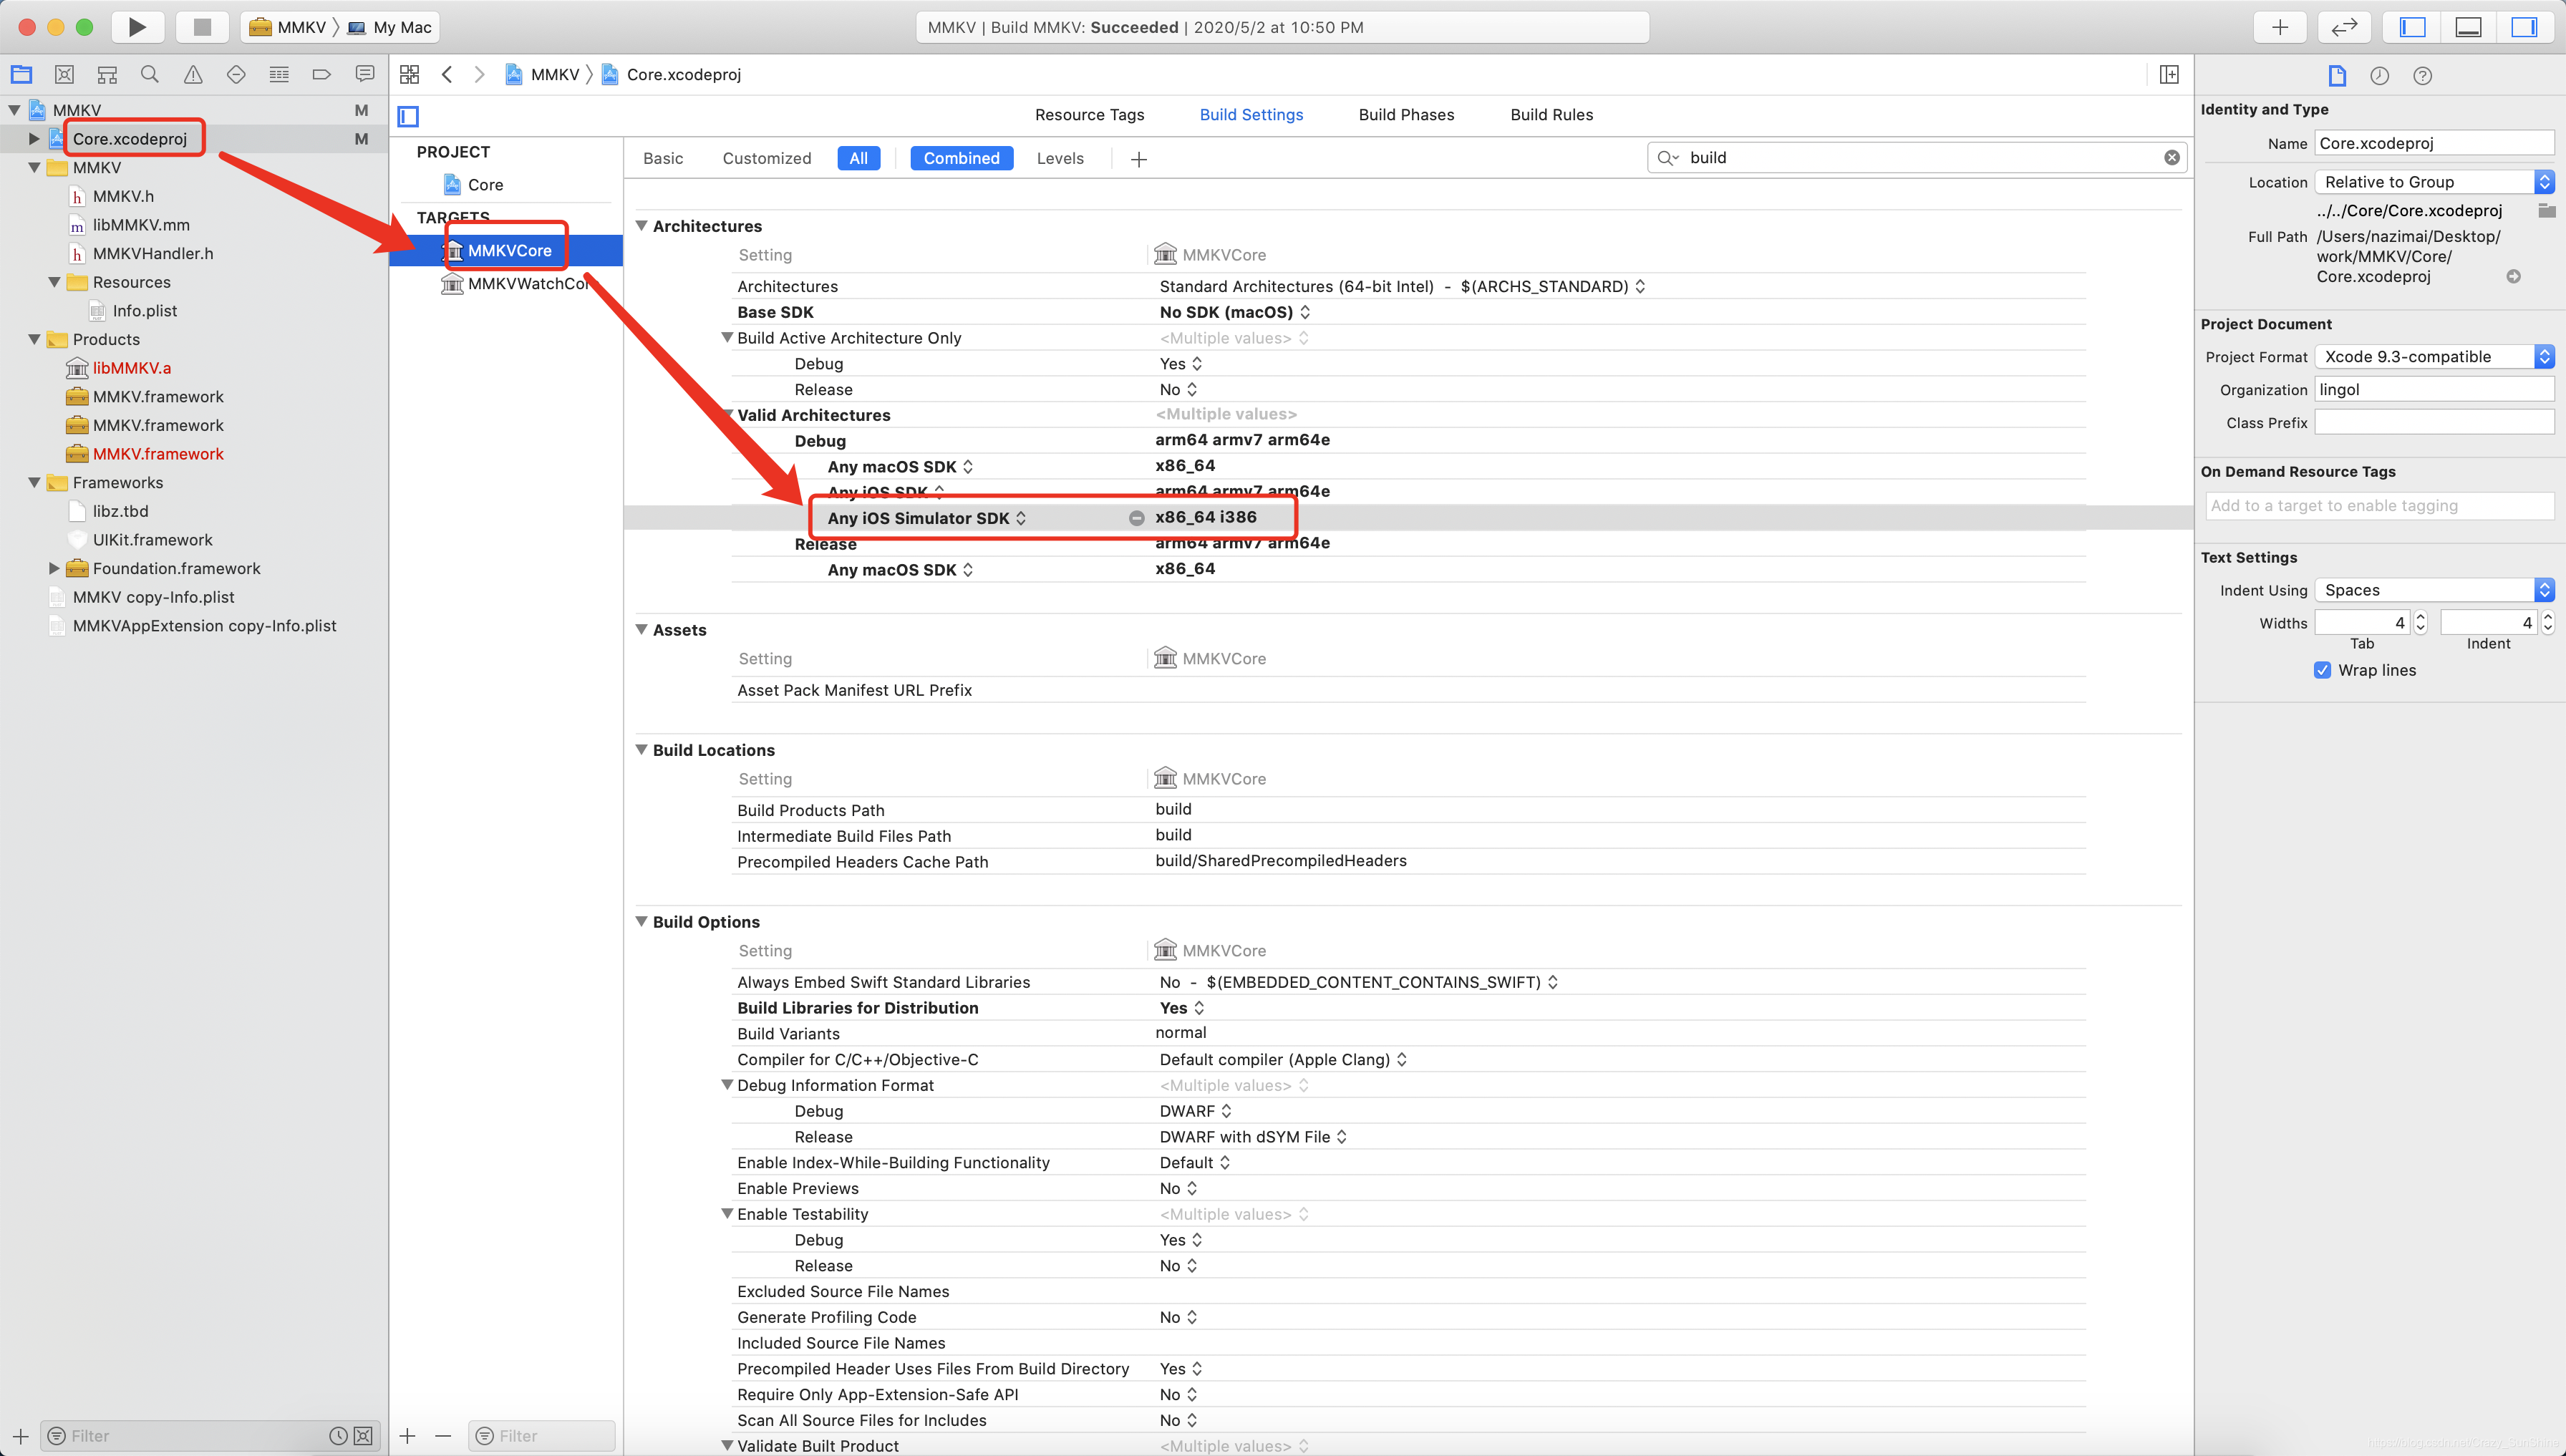Open the Find navigator magnifier icon
2566x1456 pixels.
point(150,74)
